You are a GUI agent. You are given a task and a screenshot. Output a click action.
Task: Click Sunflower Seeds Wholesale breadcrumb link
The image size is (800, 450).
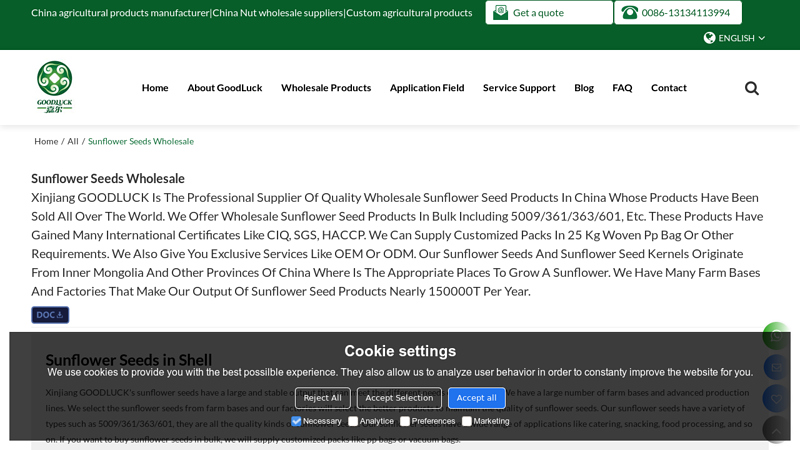(x=141, y=141)
